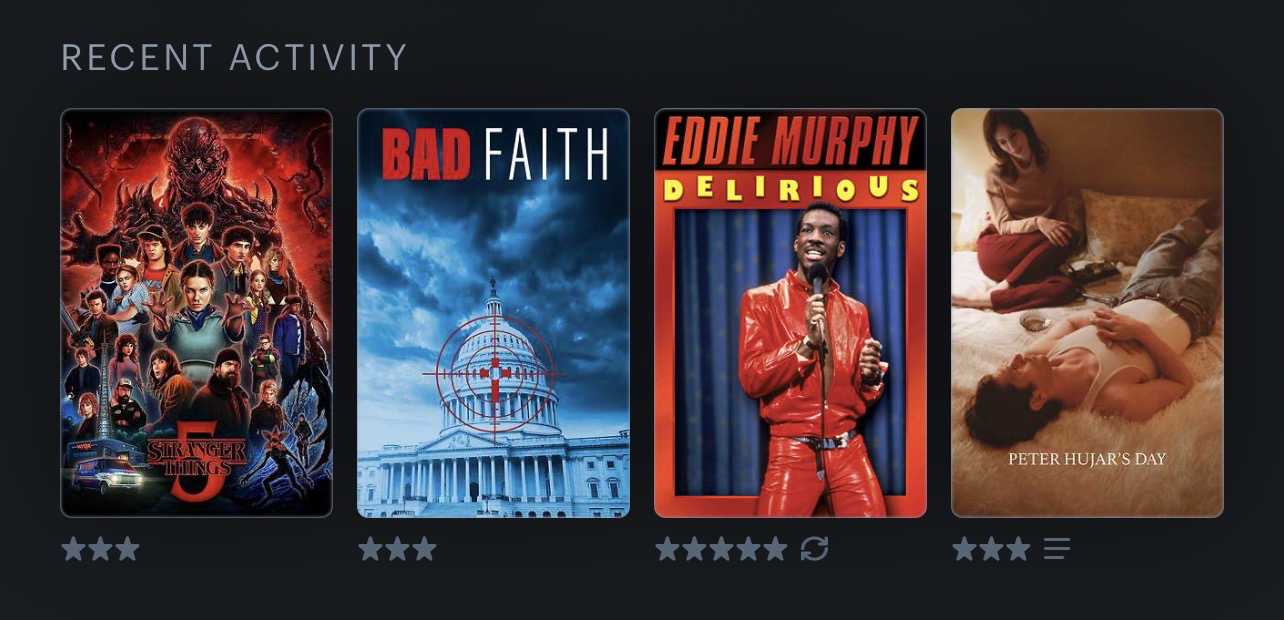Click the BAD FAITH title text on poster
The width and height of the screenshot is (1284, 620).
pos(495,154)
